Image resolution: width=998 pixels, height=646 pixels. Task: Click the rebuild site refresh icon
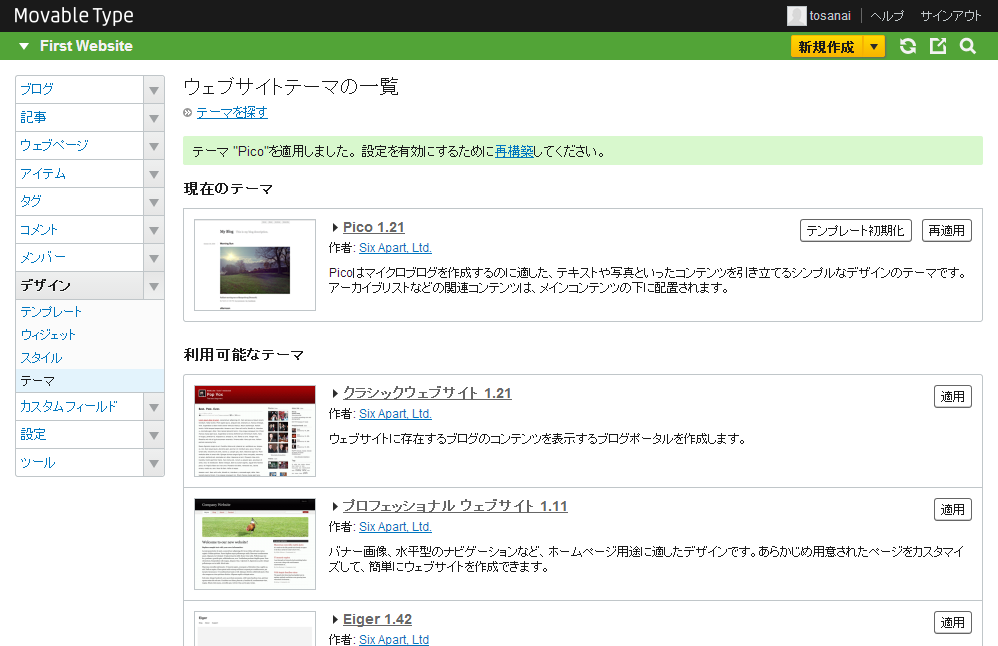click(x=908, y=46)
